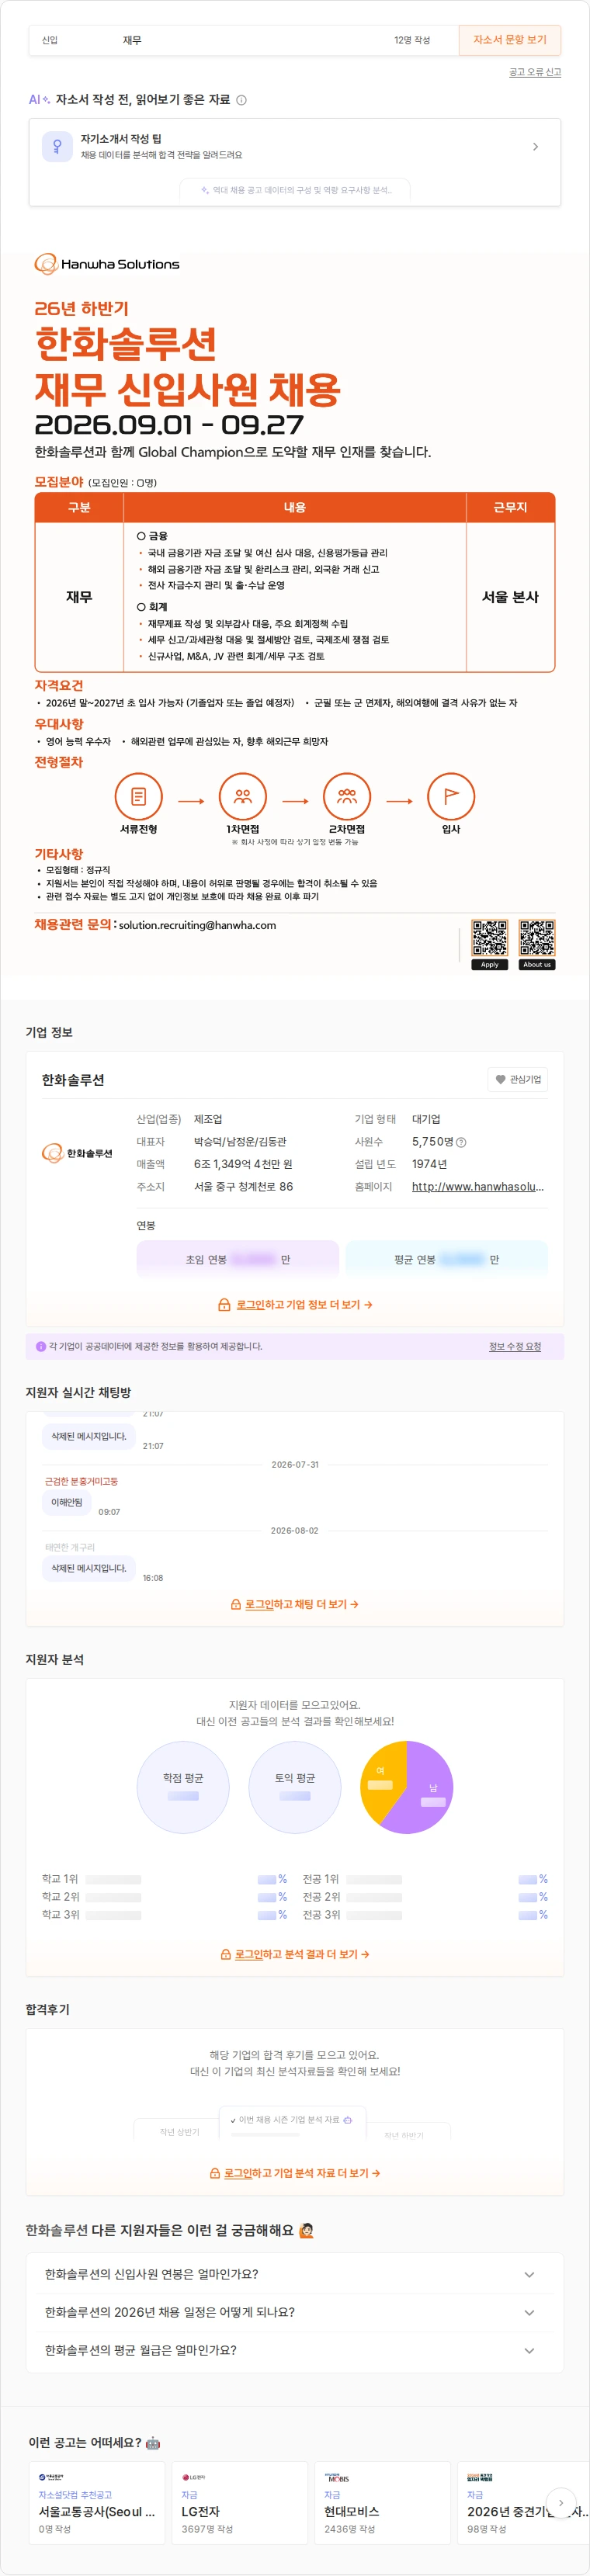The width and height of the screenshot is (590, 2576).
Task: Click the info icon in the purple notice bar
Action: (41, 1346)
